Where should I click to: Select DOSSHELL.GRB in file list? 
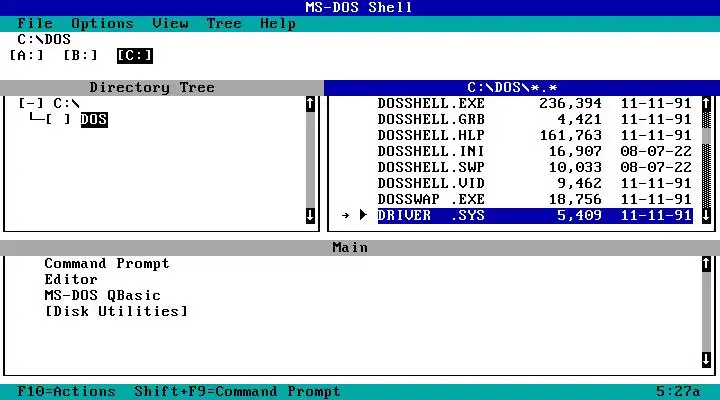535,119
